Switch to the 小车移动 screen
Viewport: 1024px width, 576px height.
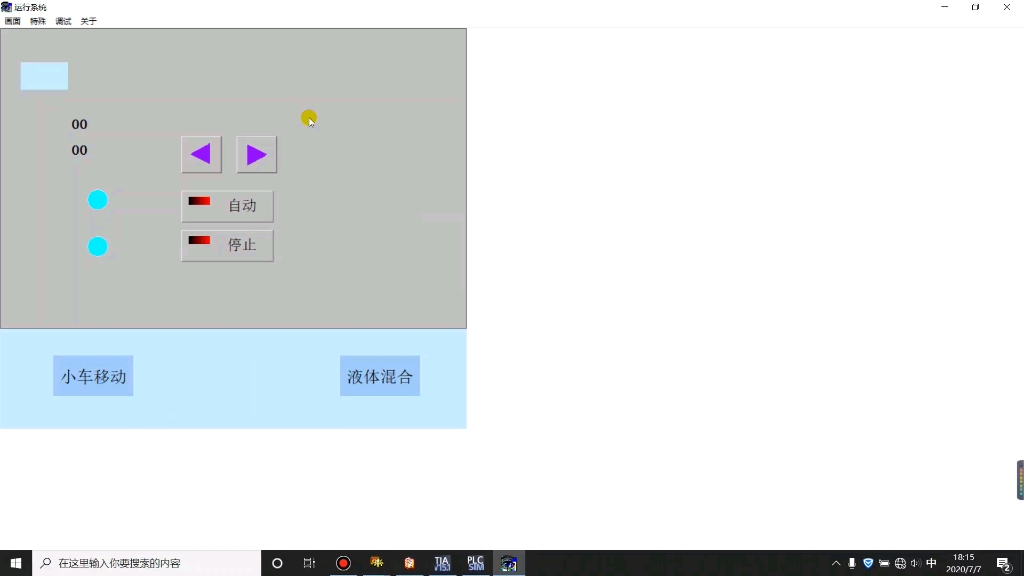click(x=92, y=376)
